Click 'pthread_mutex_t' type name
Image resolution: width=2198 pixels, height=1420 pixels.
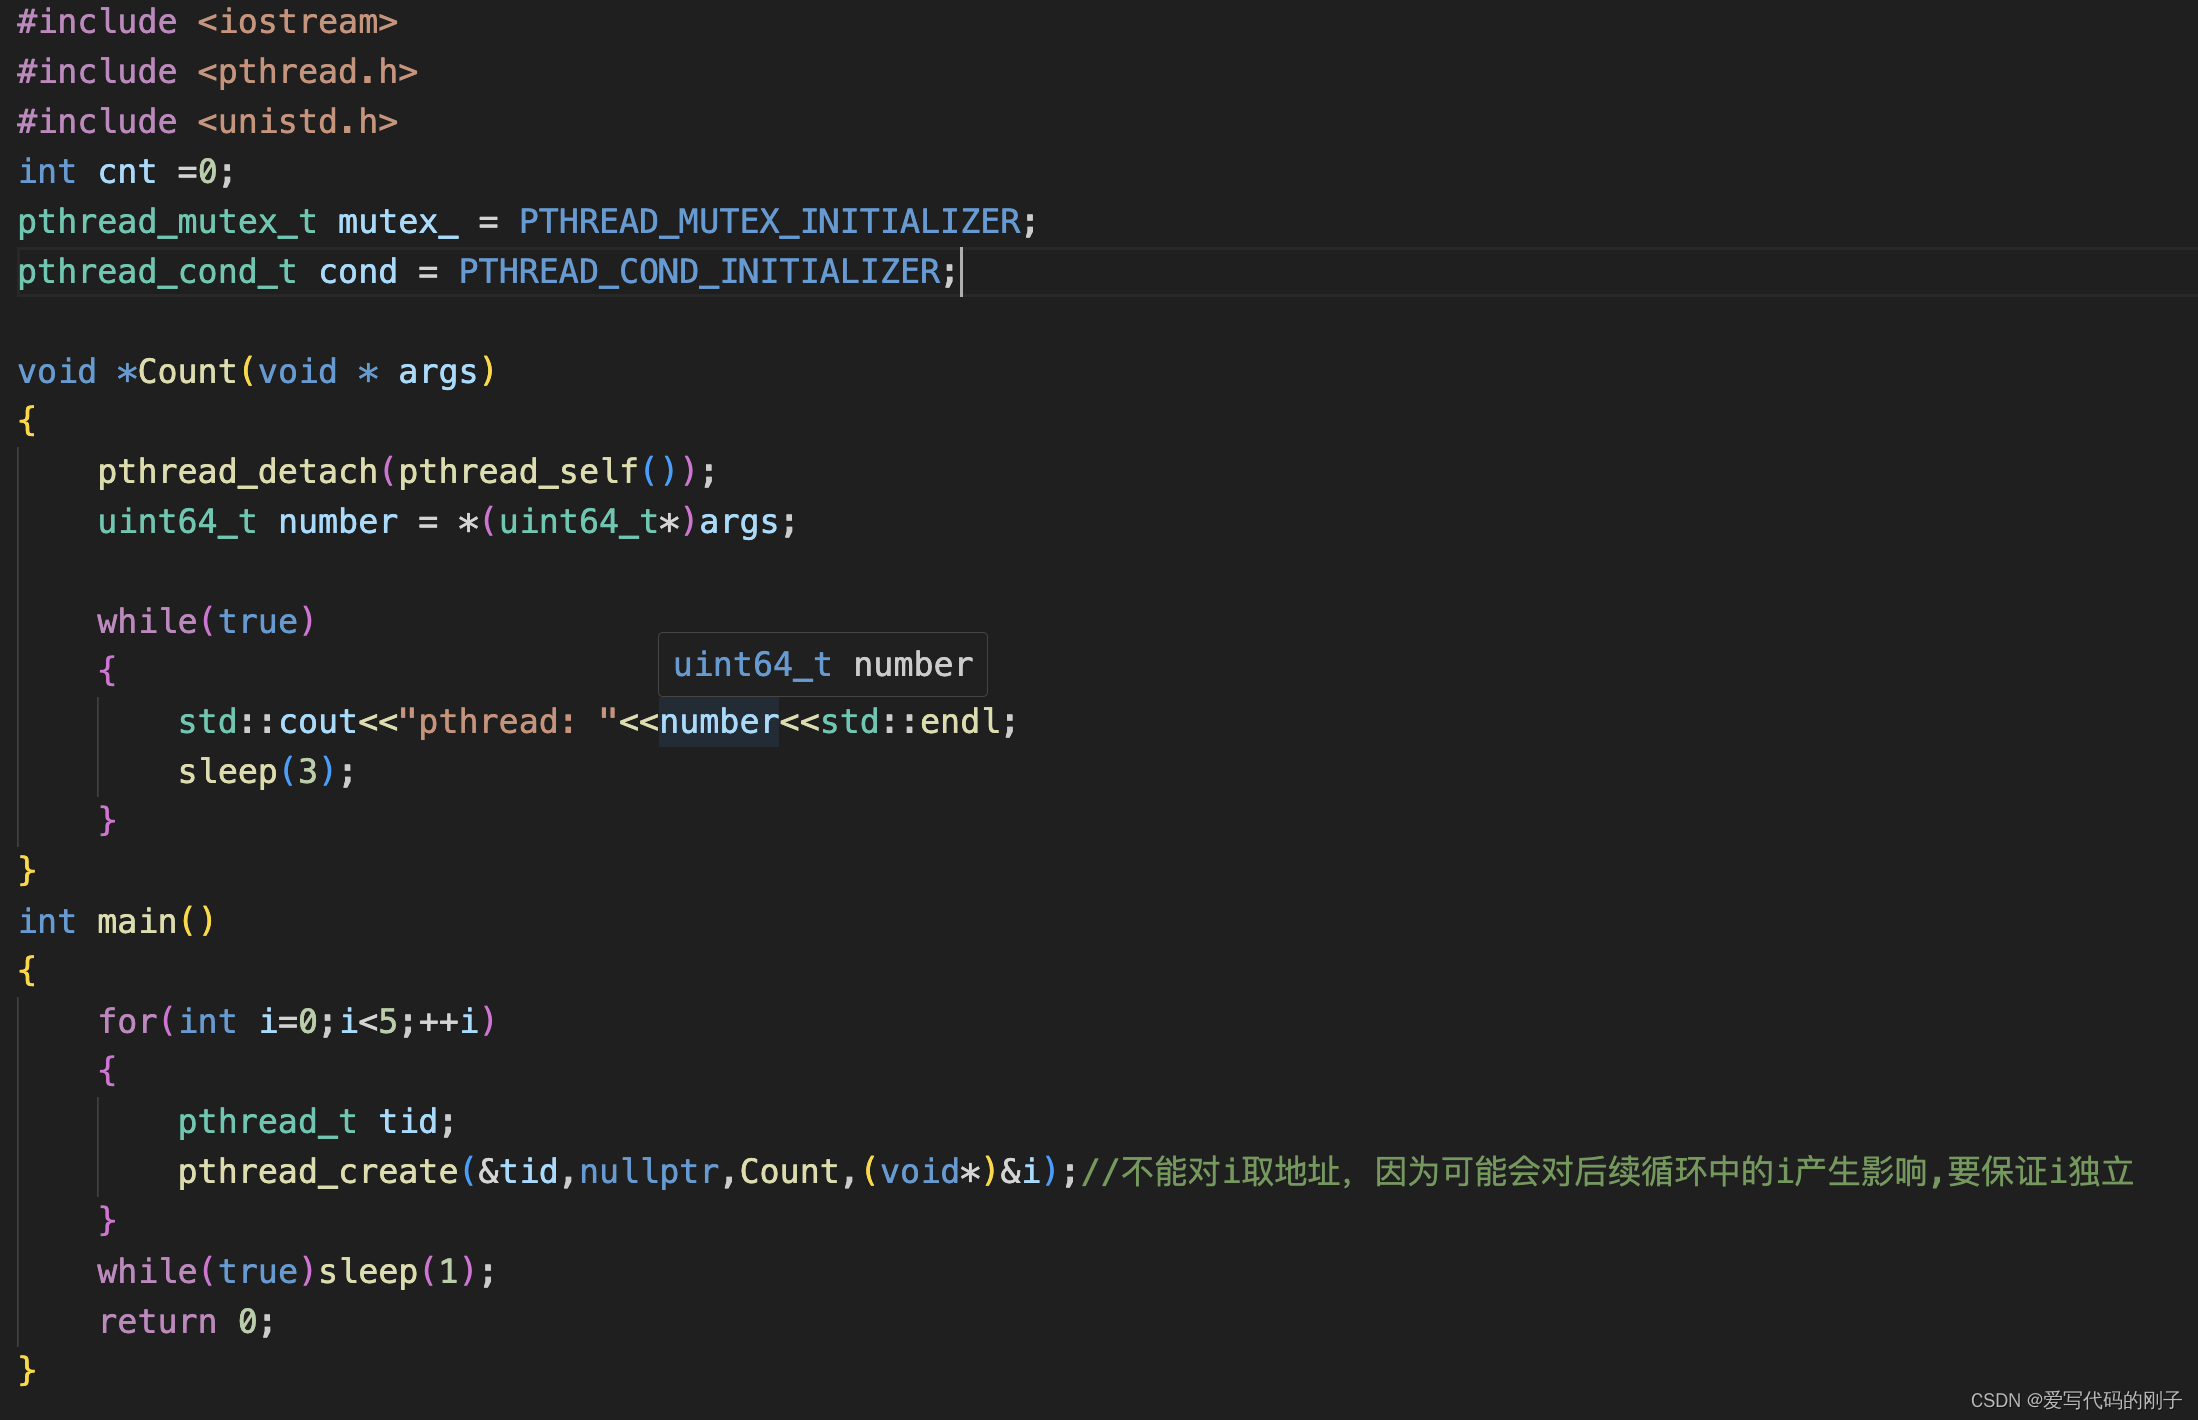click(167, 222)
